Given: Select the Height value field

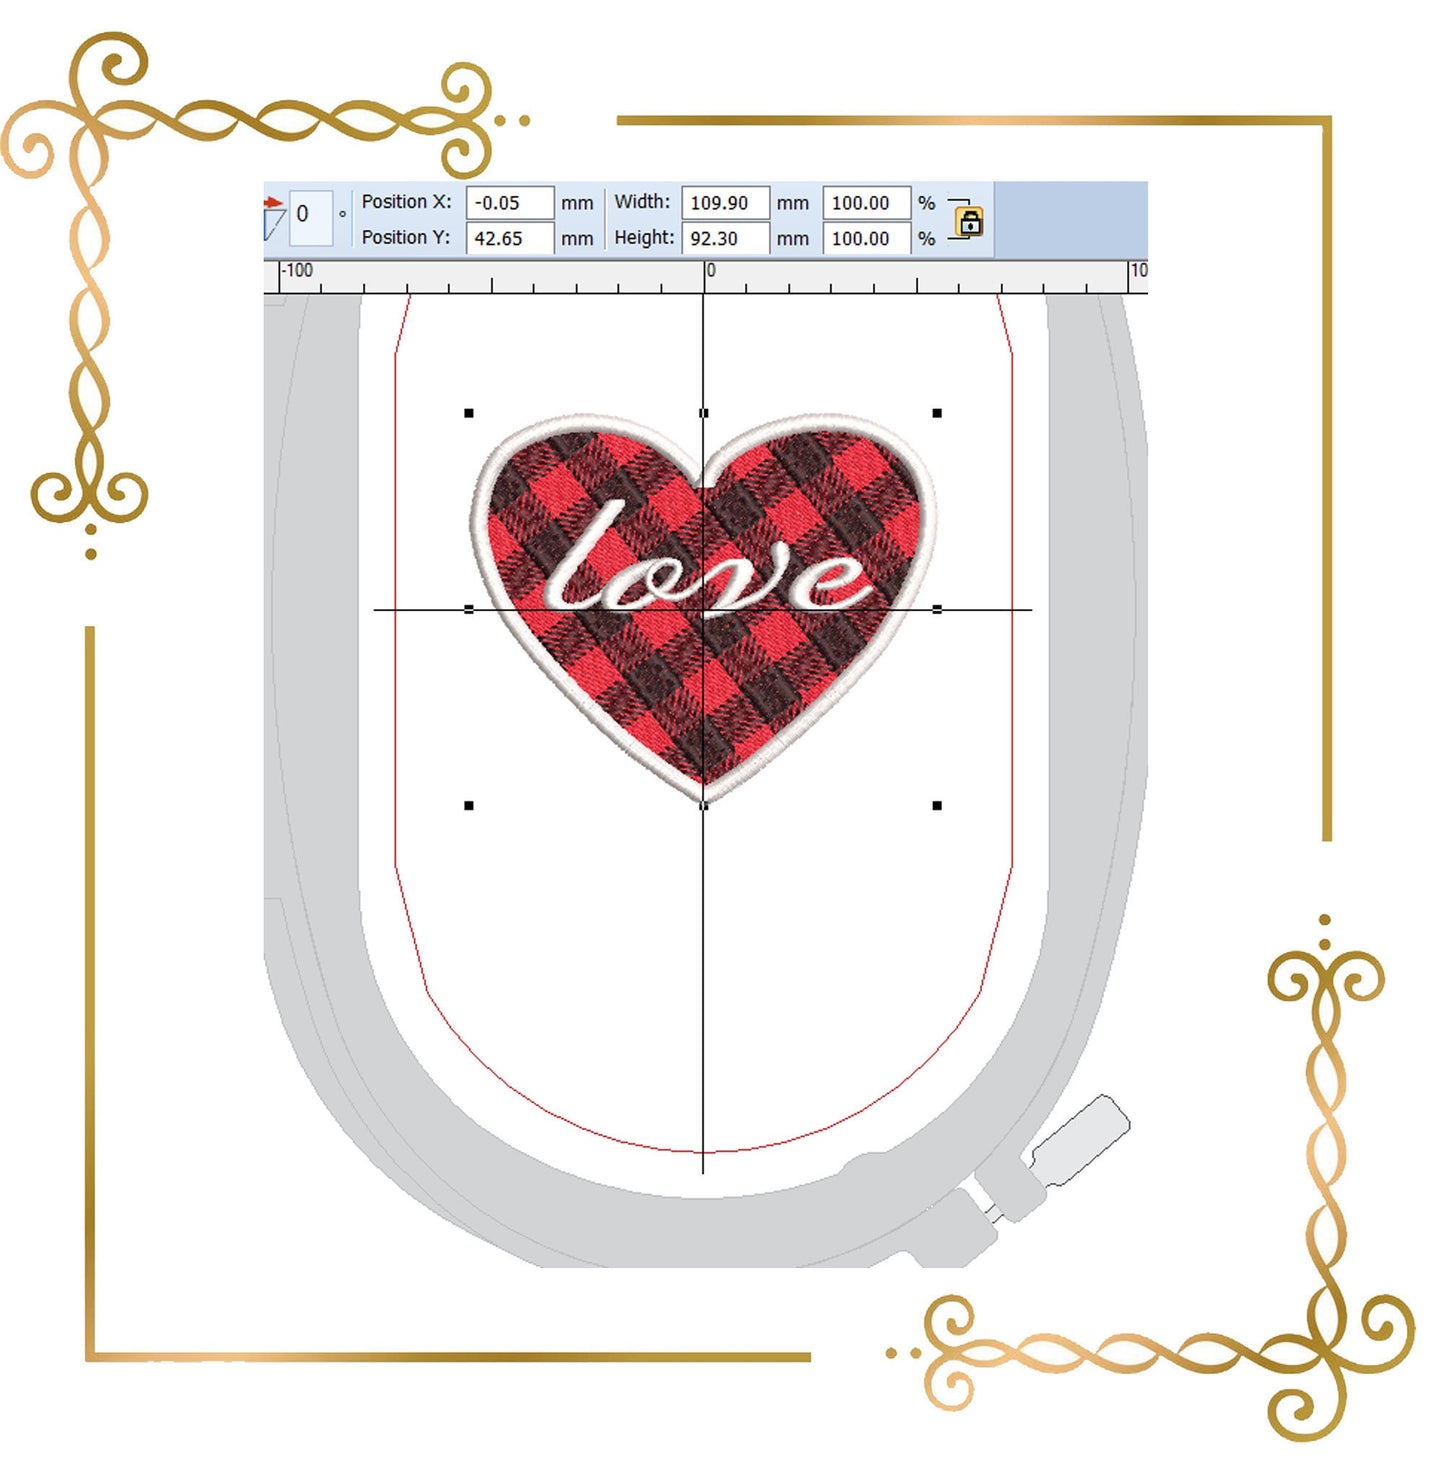Looking at the screenshot, I should pos(725,239).
